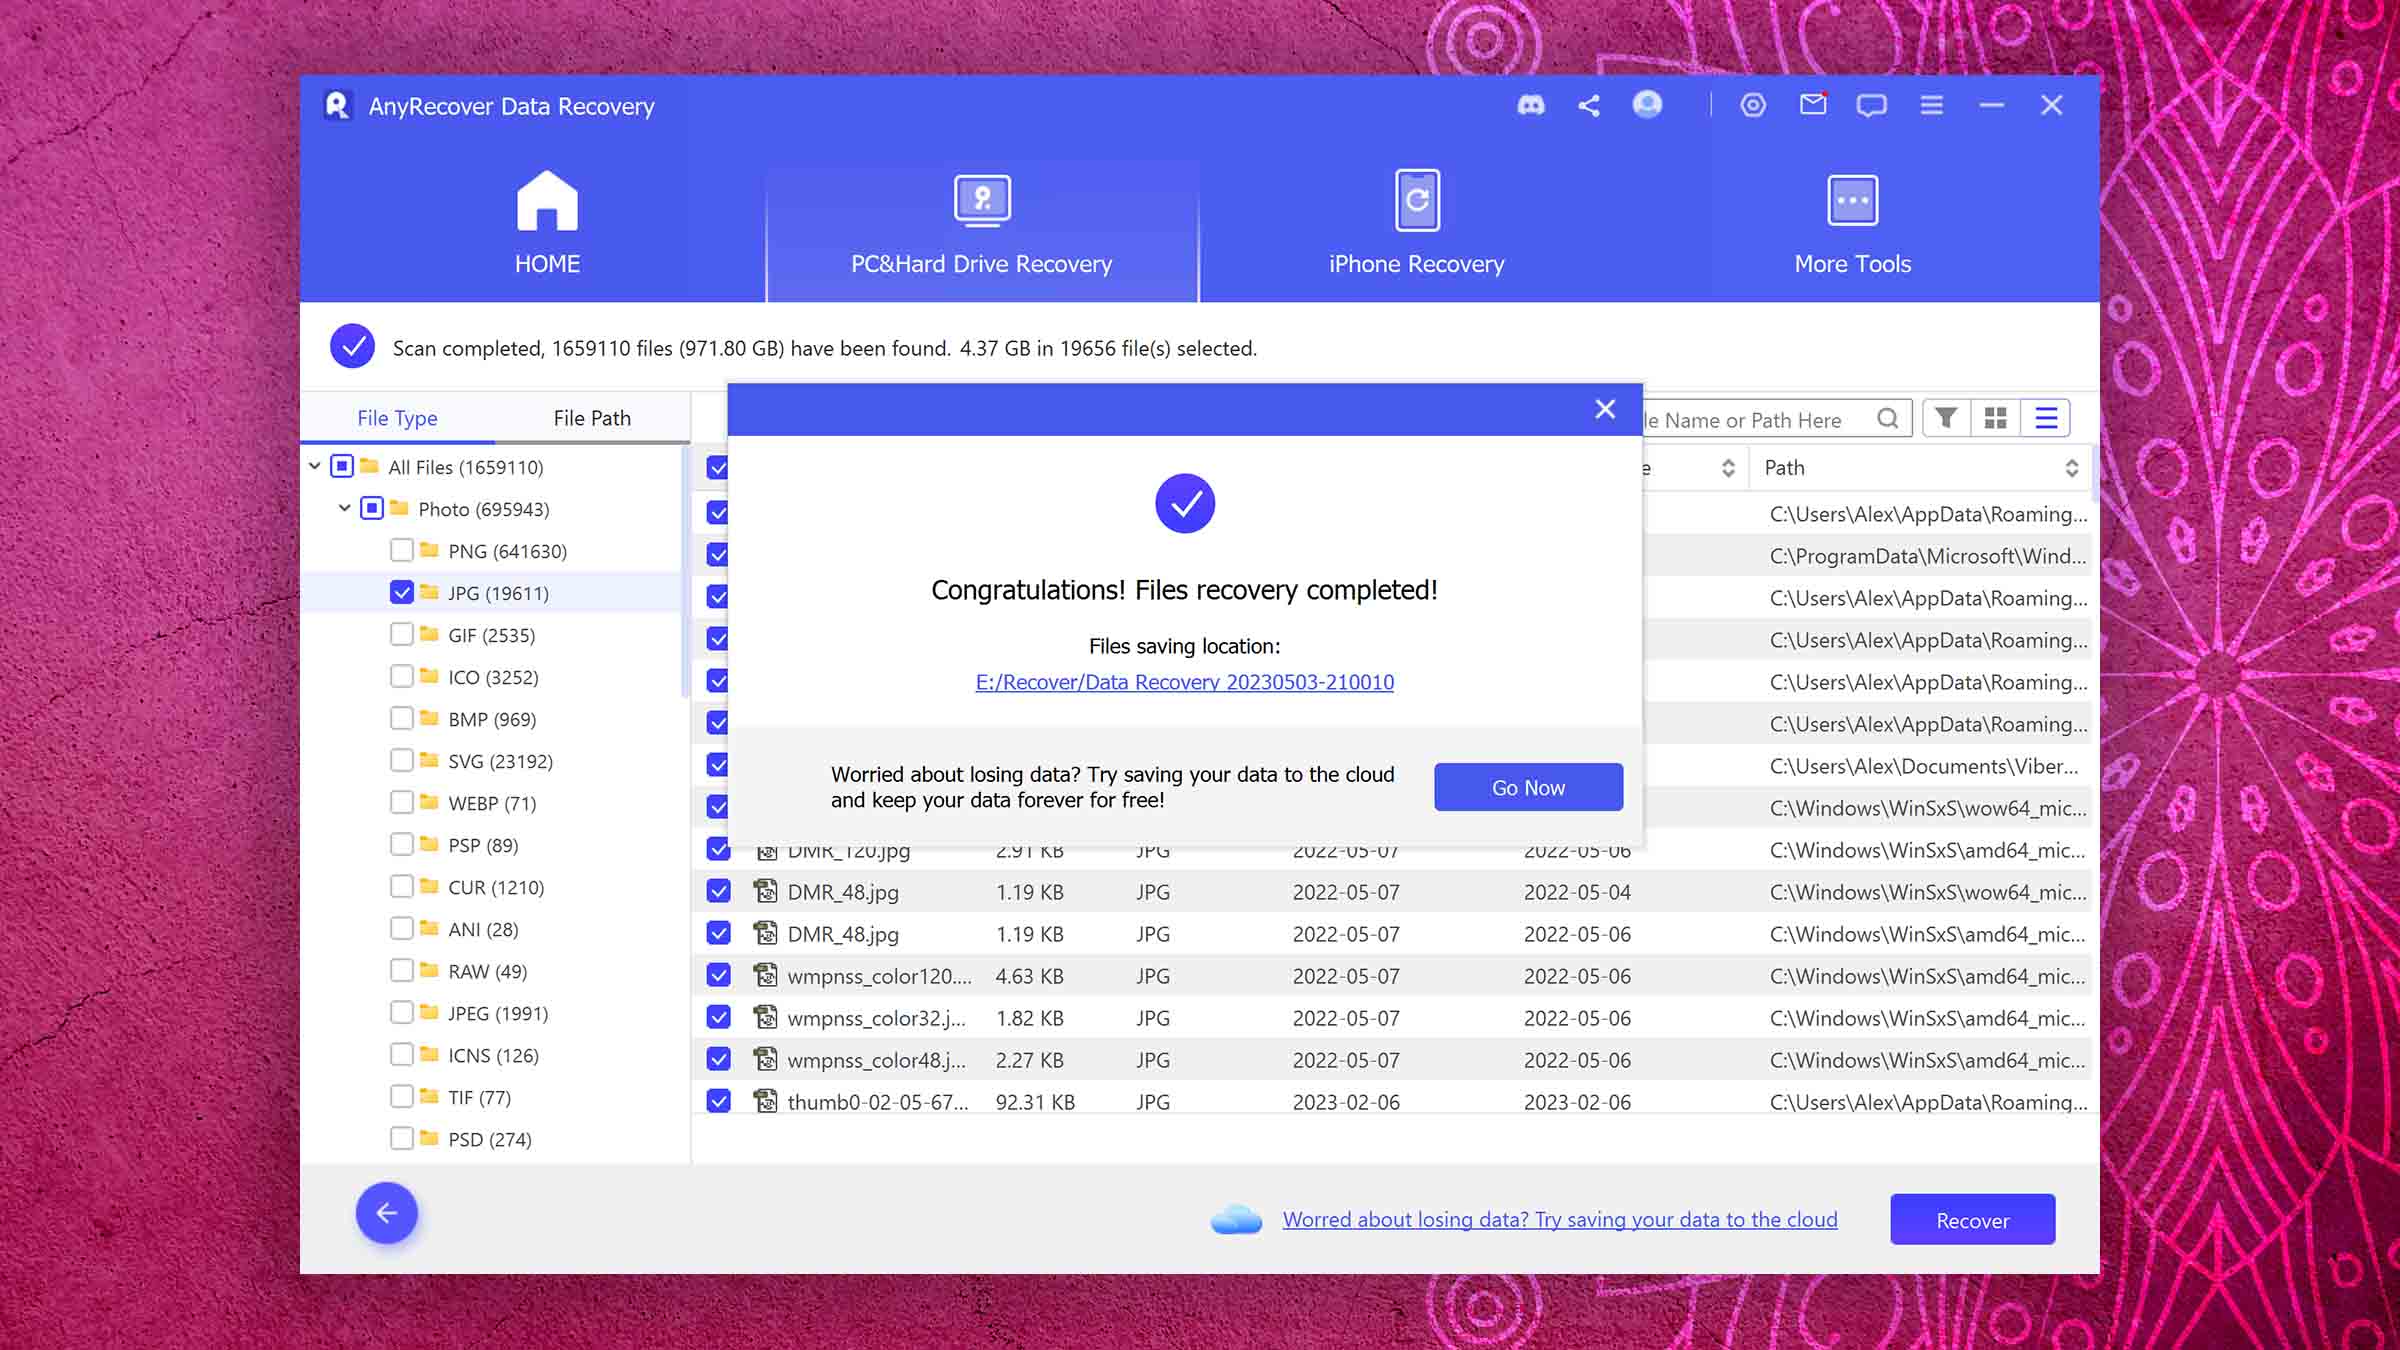Click the PNG folder icon
The width and height of the screenshot is (2400, 1350).
coord(430,550)
